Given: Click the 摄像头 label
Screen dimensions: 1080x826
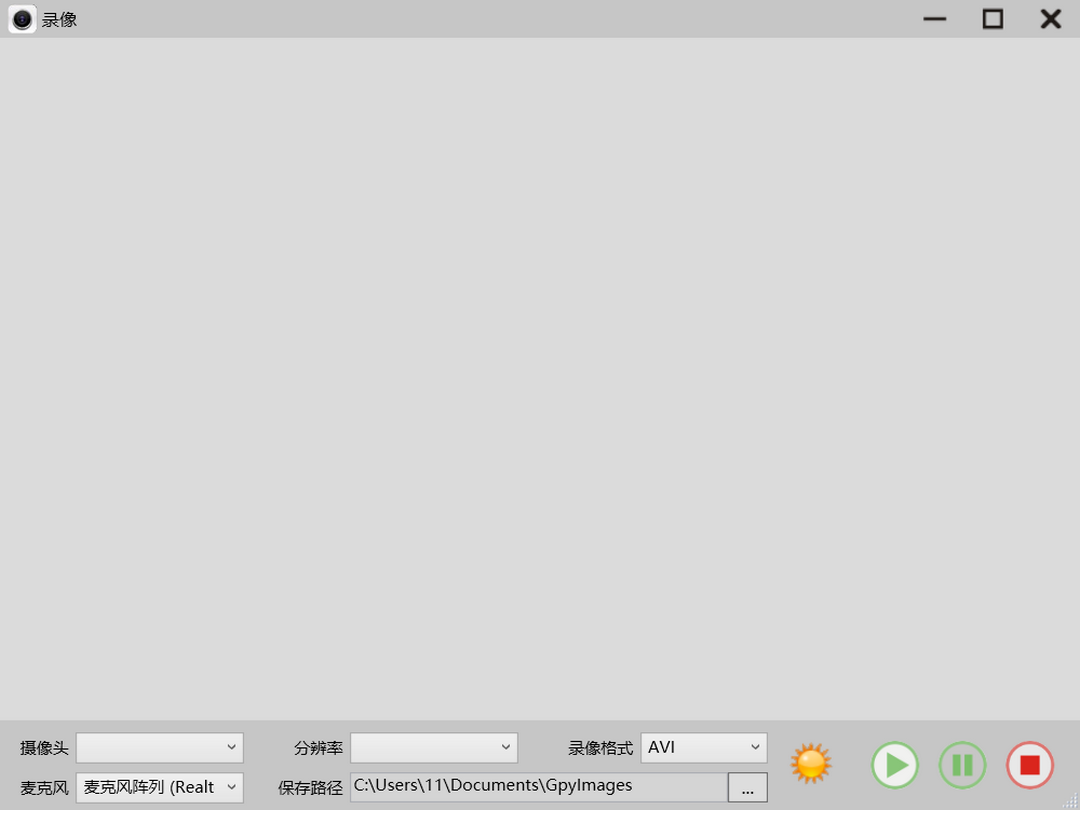Looking at the screenshot, I should [45, 748].
